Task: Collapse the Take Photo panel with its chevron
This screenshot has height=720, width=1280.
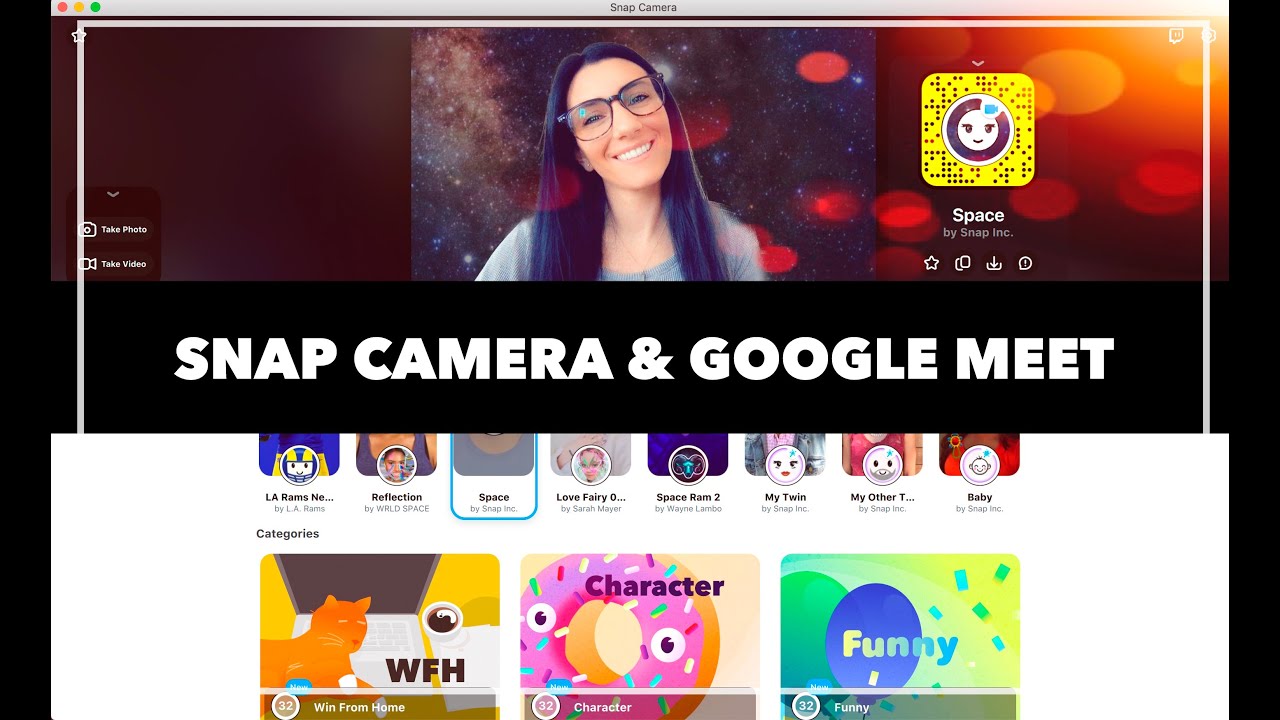Action: 112,193
